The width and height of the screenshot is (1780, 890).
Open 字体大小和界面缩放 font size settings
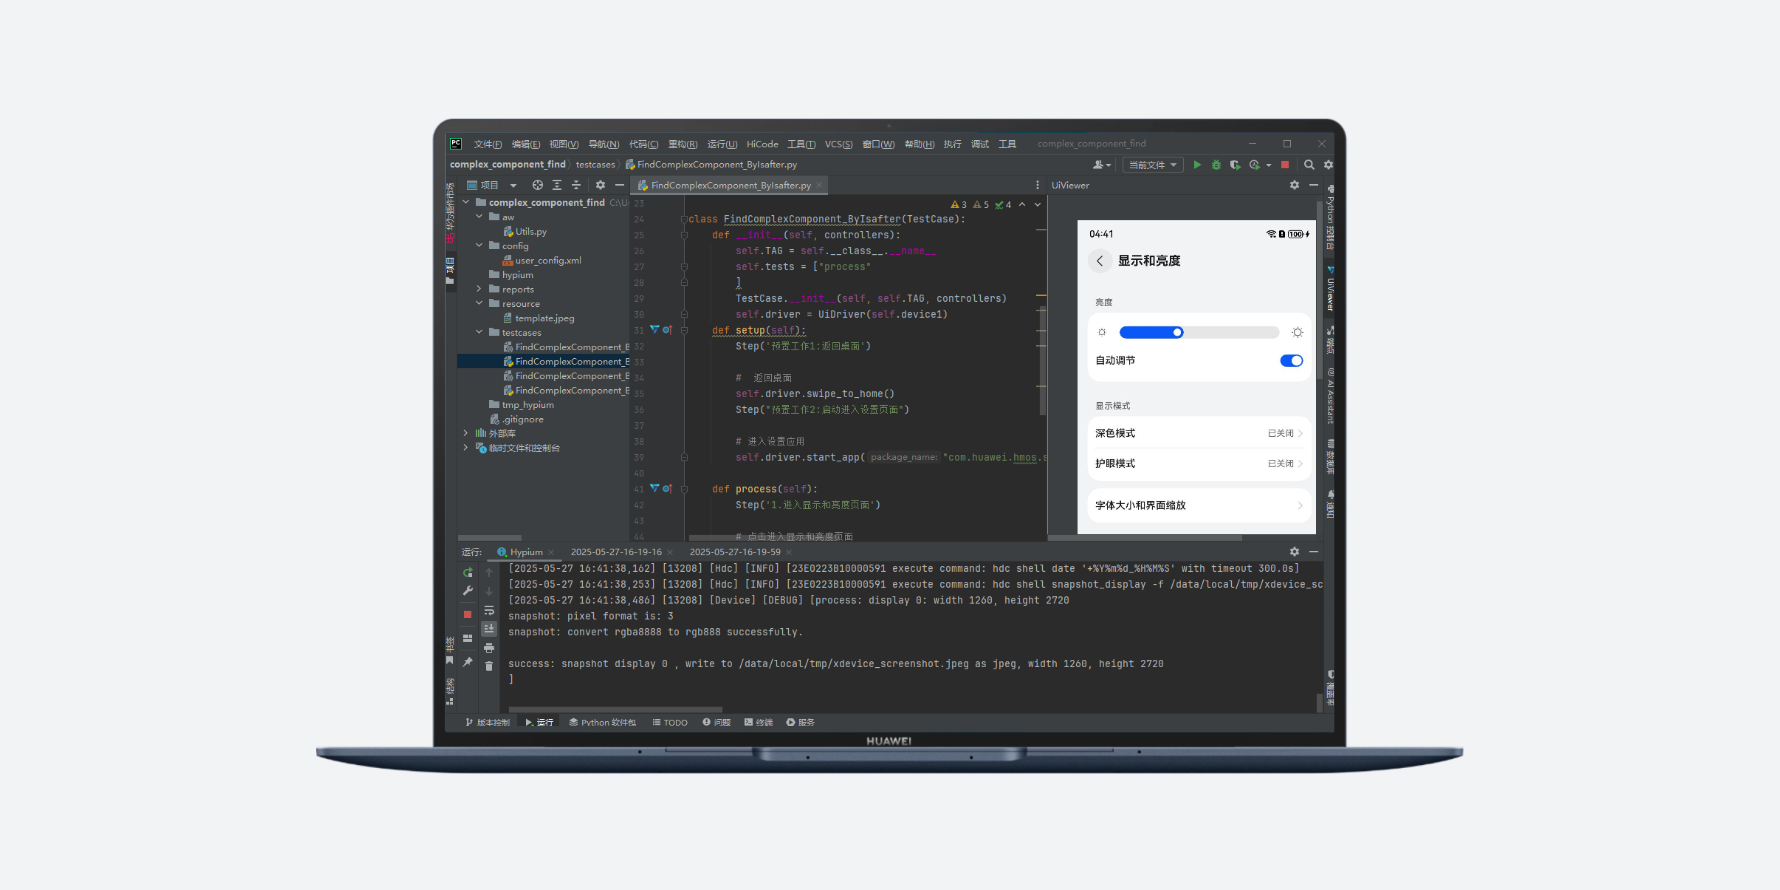coord(1198,505)
